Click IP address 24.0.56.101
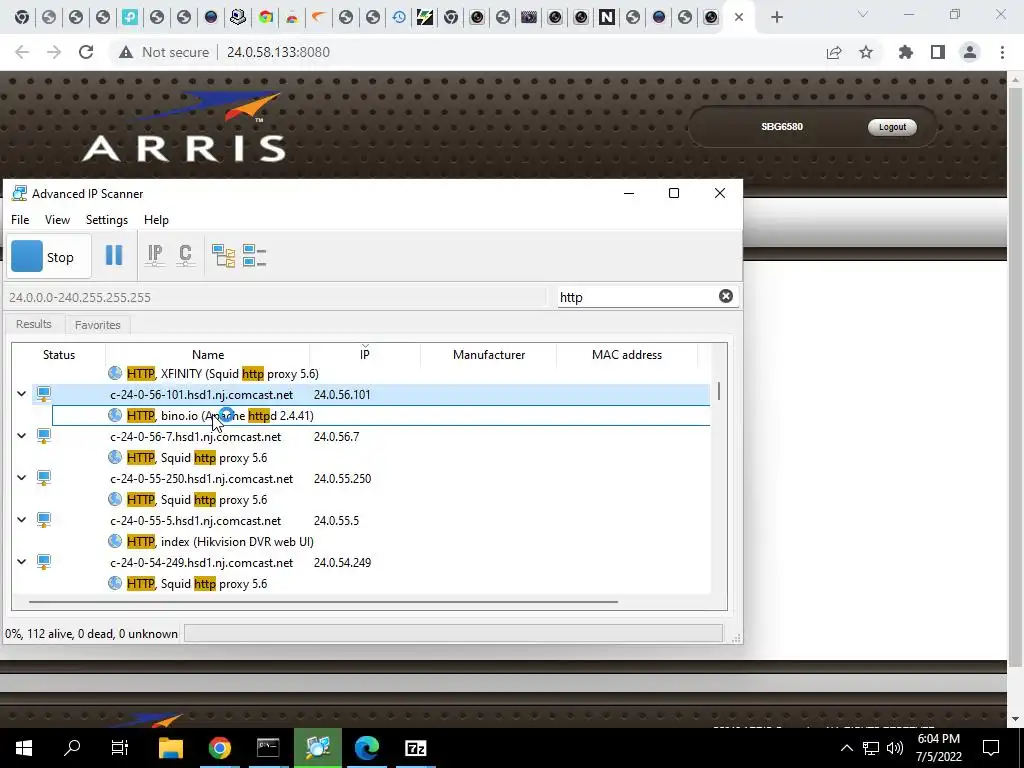Image resolution: width=1024 pixels, height=768 pixels. coord(342,395)
